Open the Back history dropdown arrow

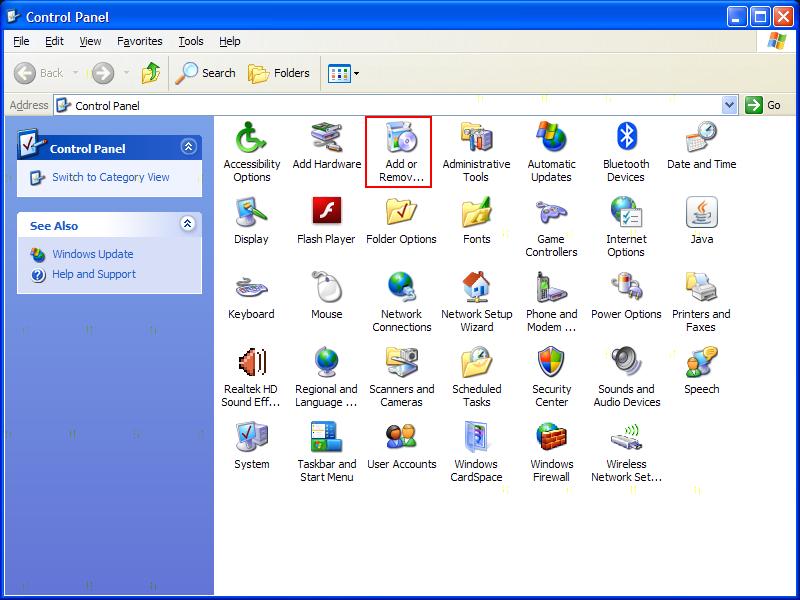76,73
